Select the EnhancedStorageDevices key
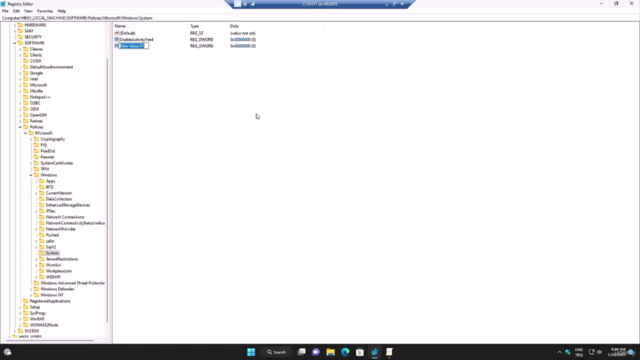Screen dimensions: 640x360 pos(68,205)
